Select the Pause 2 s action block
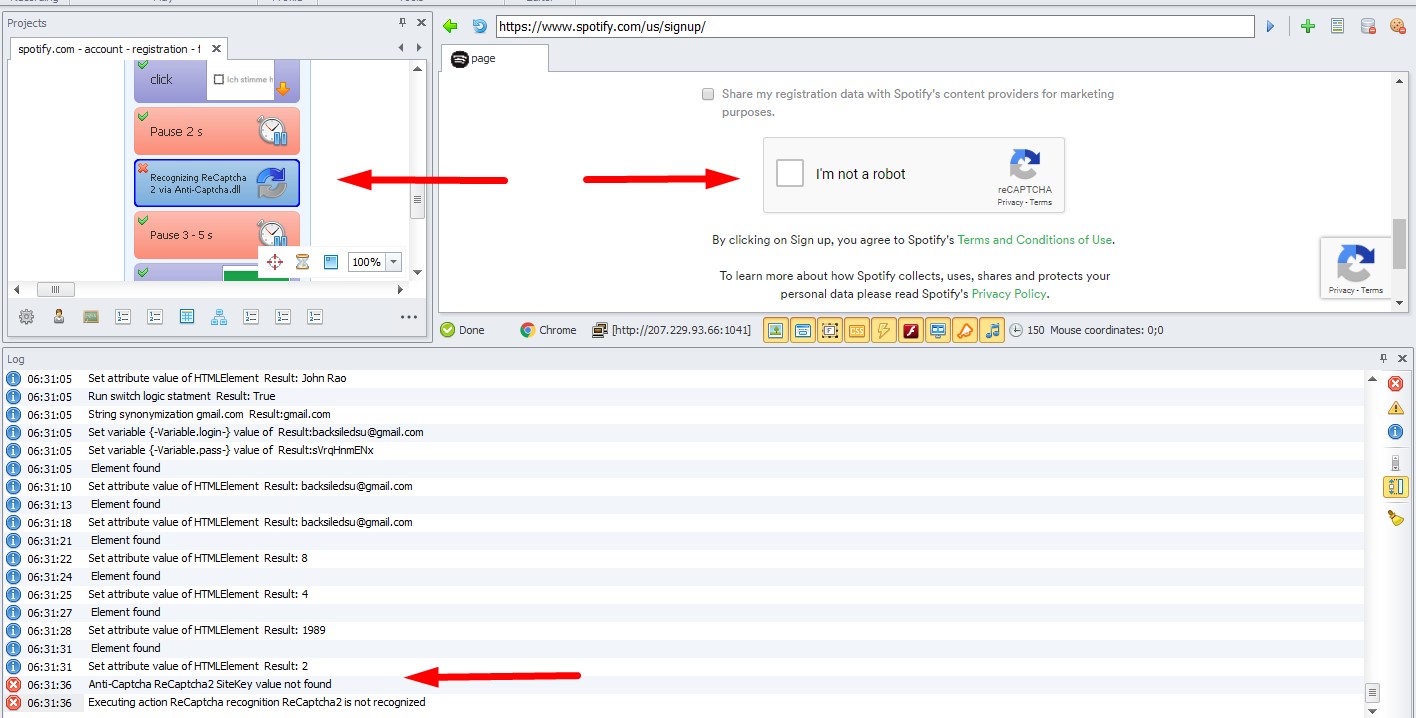 coord(217,131)
